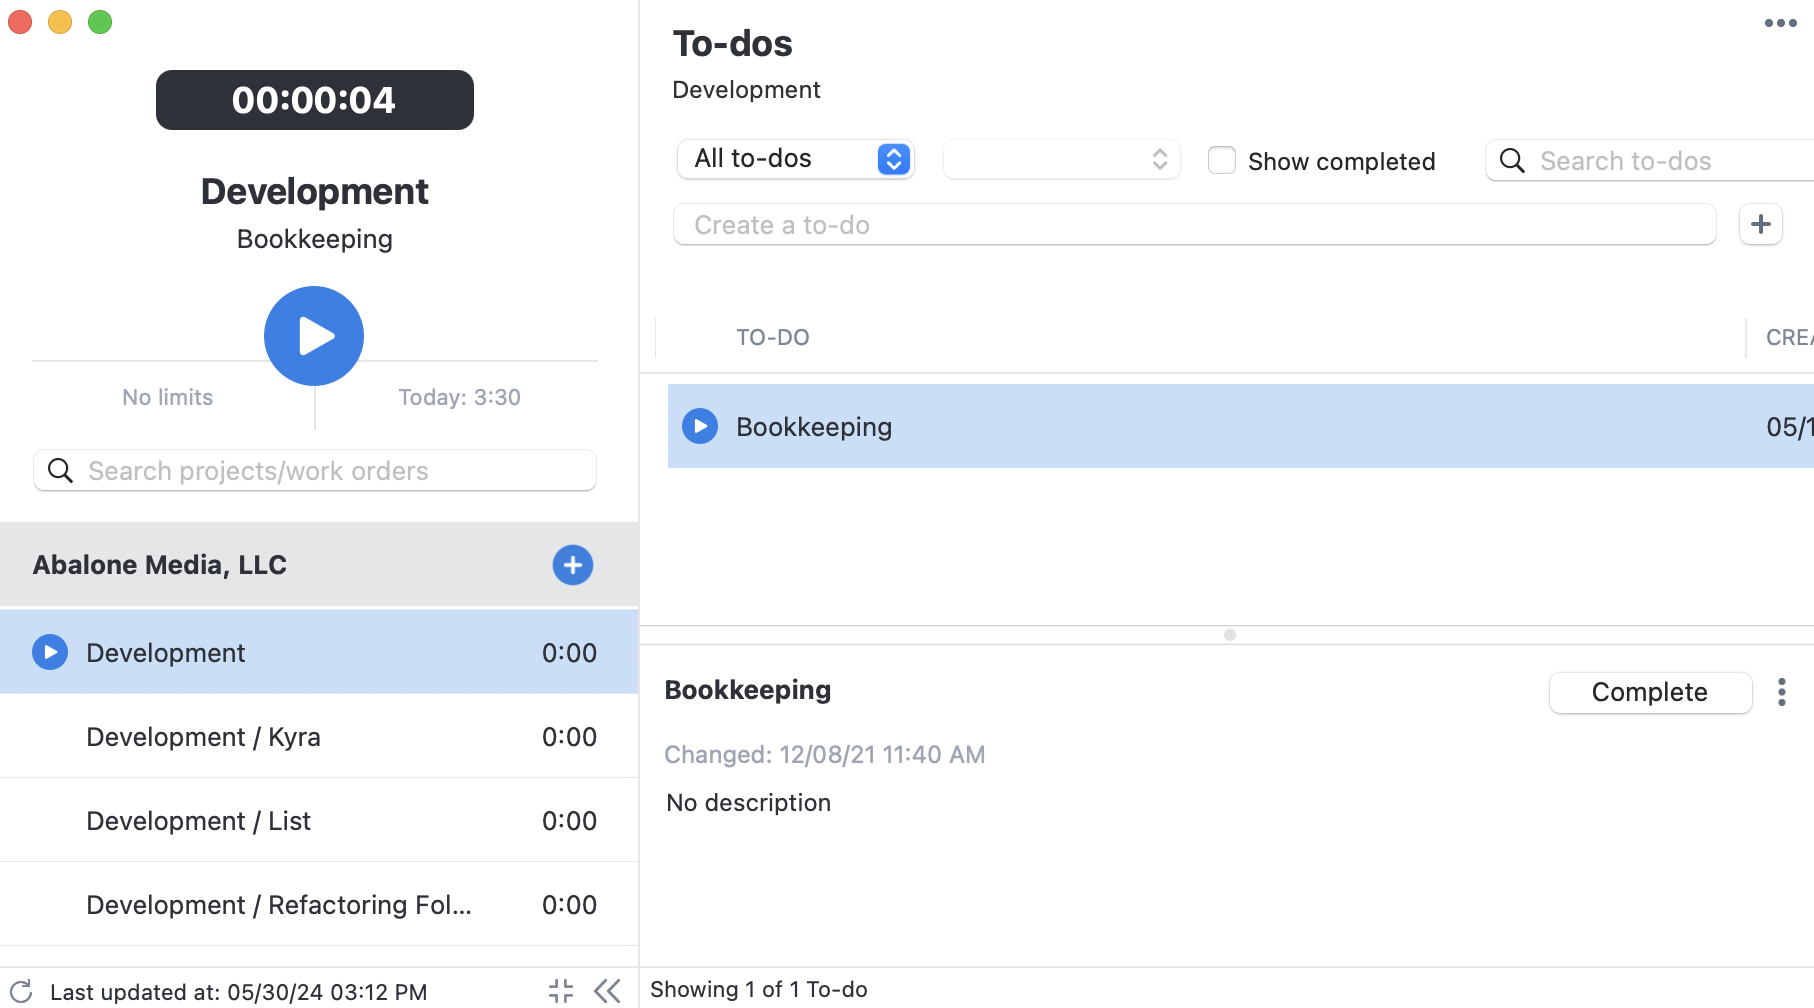Click the Changed: 12/08/21 11:40 AM text
The width and height of the screenshot is (1814, 1008).
pos(825,754)
